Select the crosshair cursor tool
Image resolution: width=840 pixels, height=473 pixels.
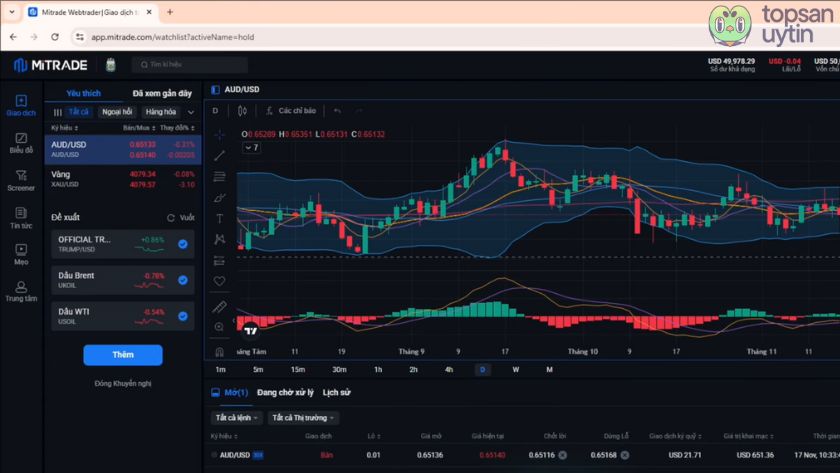[x=219, y=135]
